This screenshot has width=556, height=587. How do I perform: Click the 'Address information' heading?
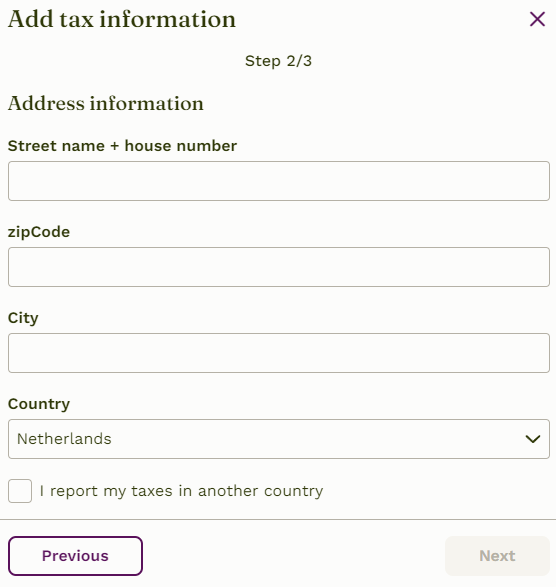(106, 103)
